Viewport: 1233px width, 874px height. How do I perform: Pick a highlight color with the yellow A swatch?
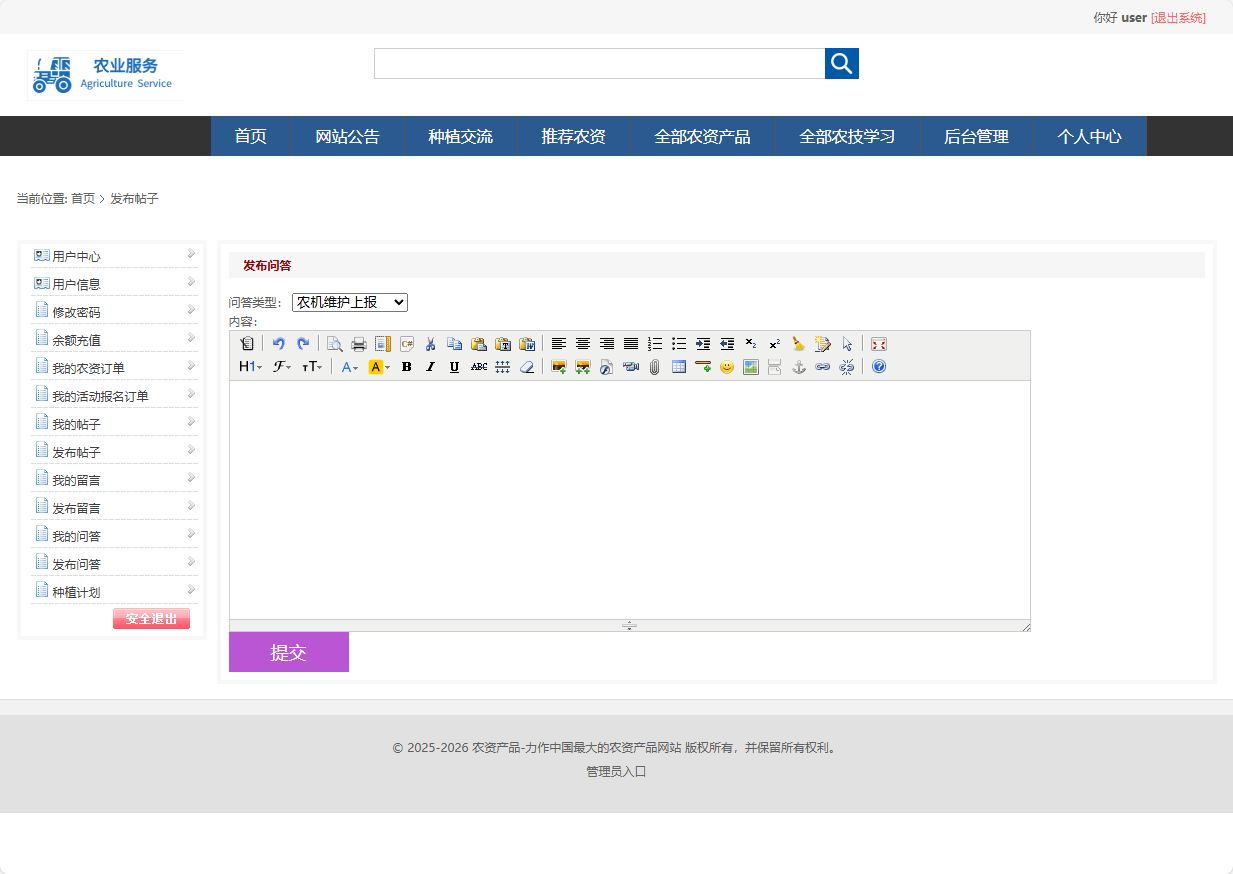[375, 367]
